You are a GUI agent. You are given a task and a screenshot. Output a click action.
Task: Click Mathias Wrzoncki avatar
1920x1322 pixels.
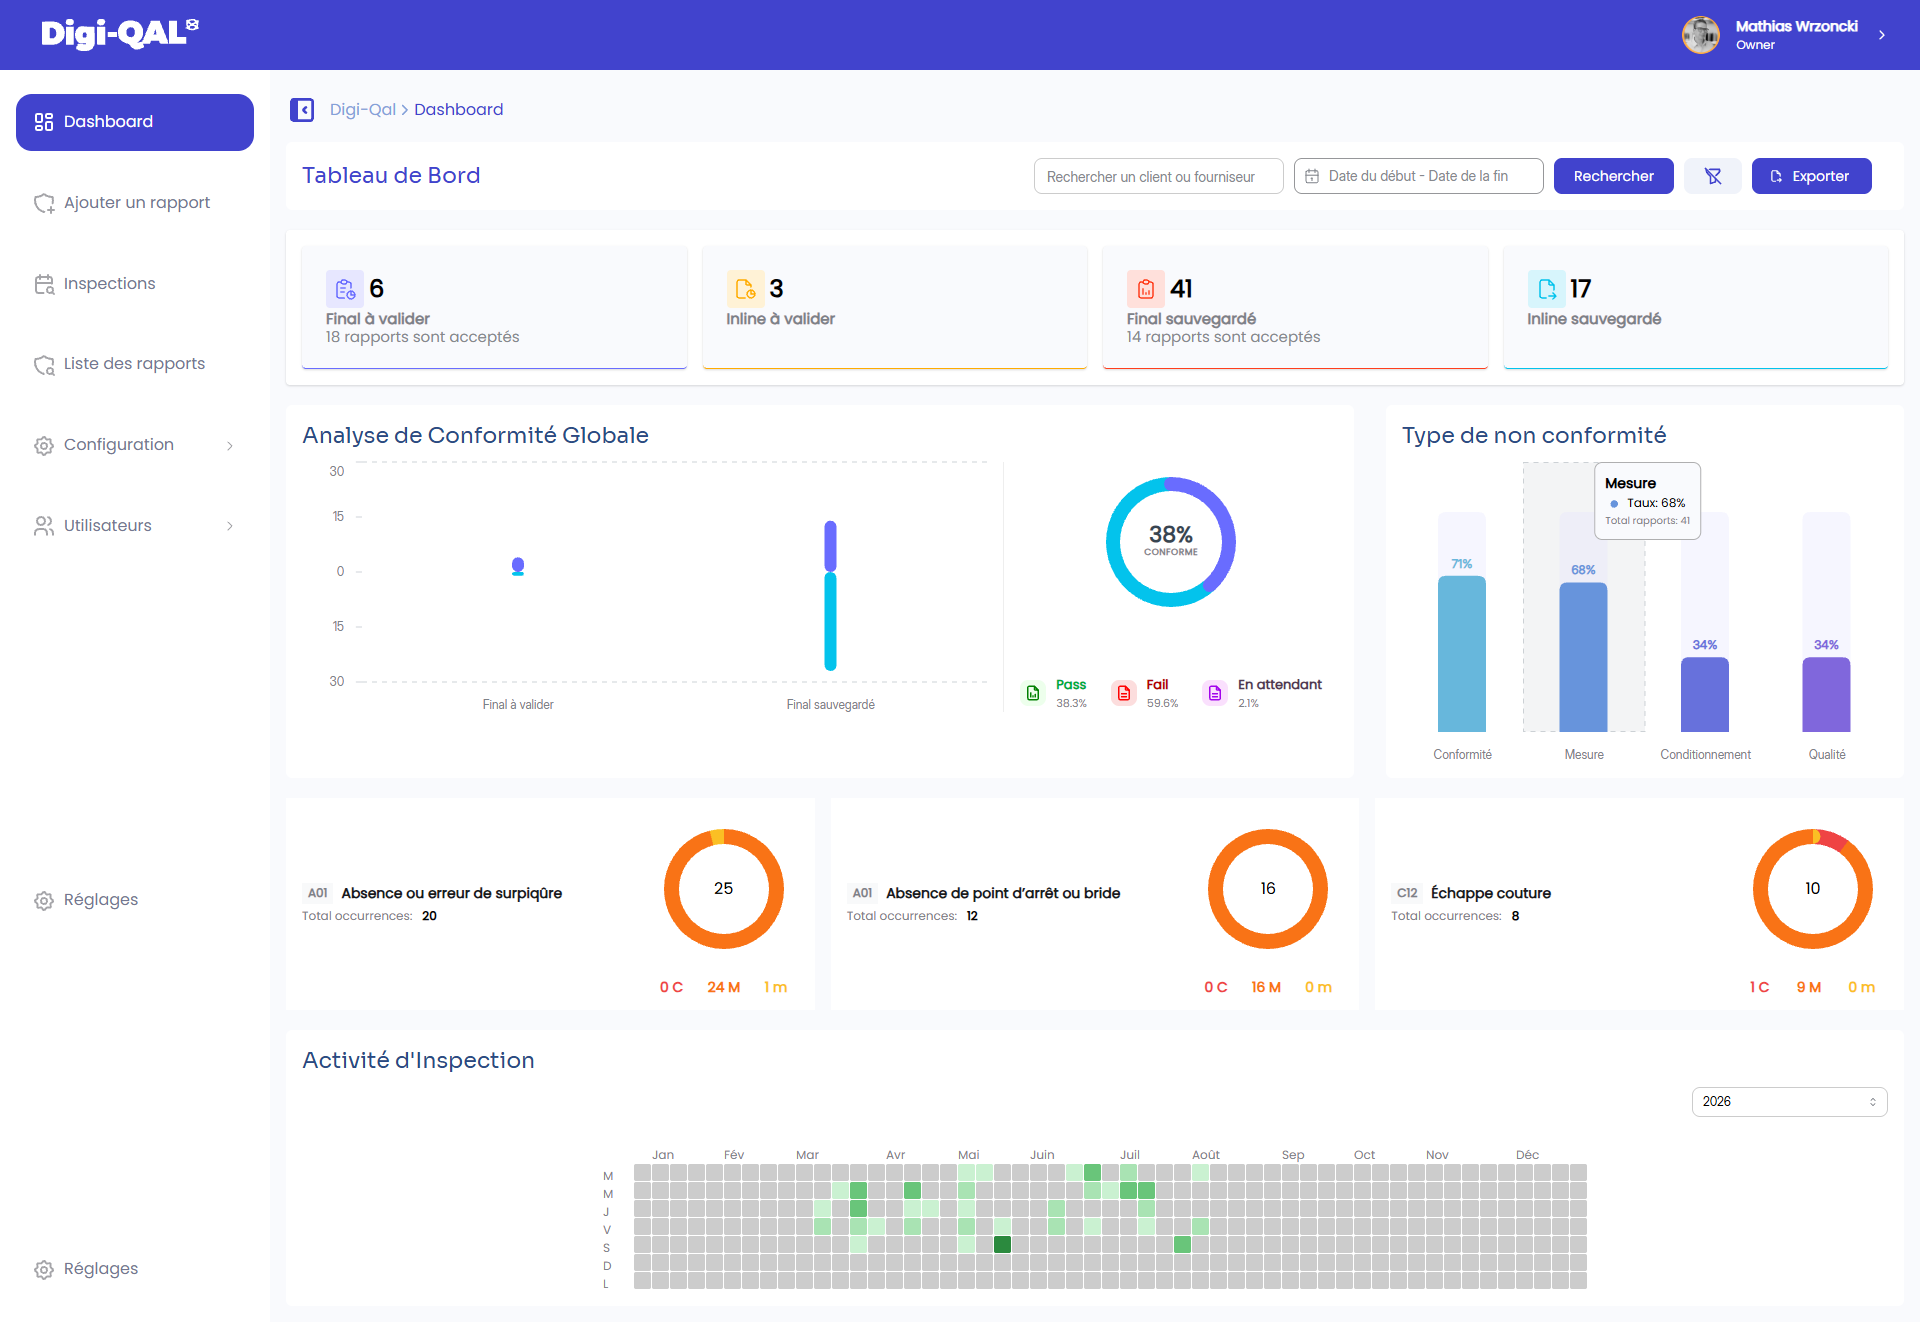[x=1701, y=35]
